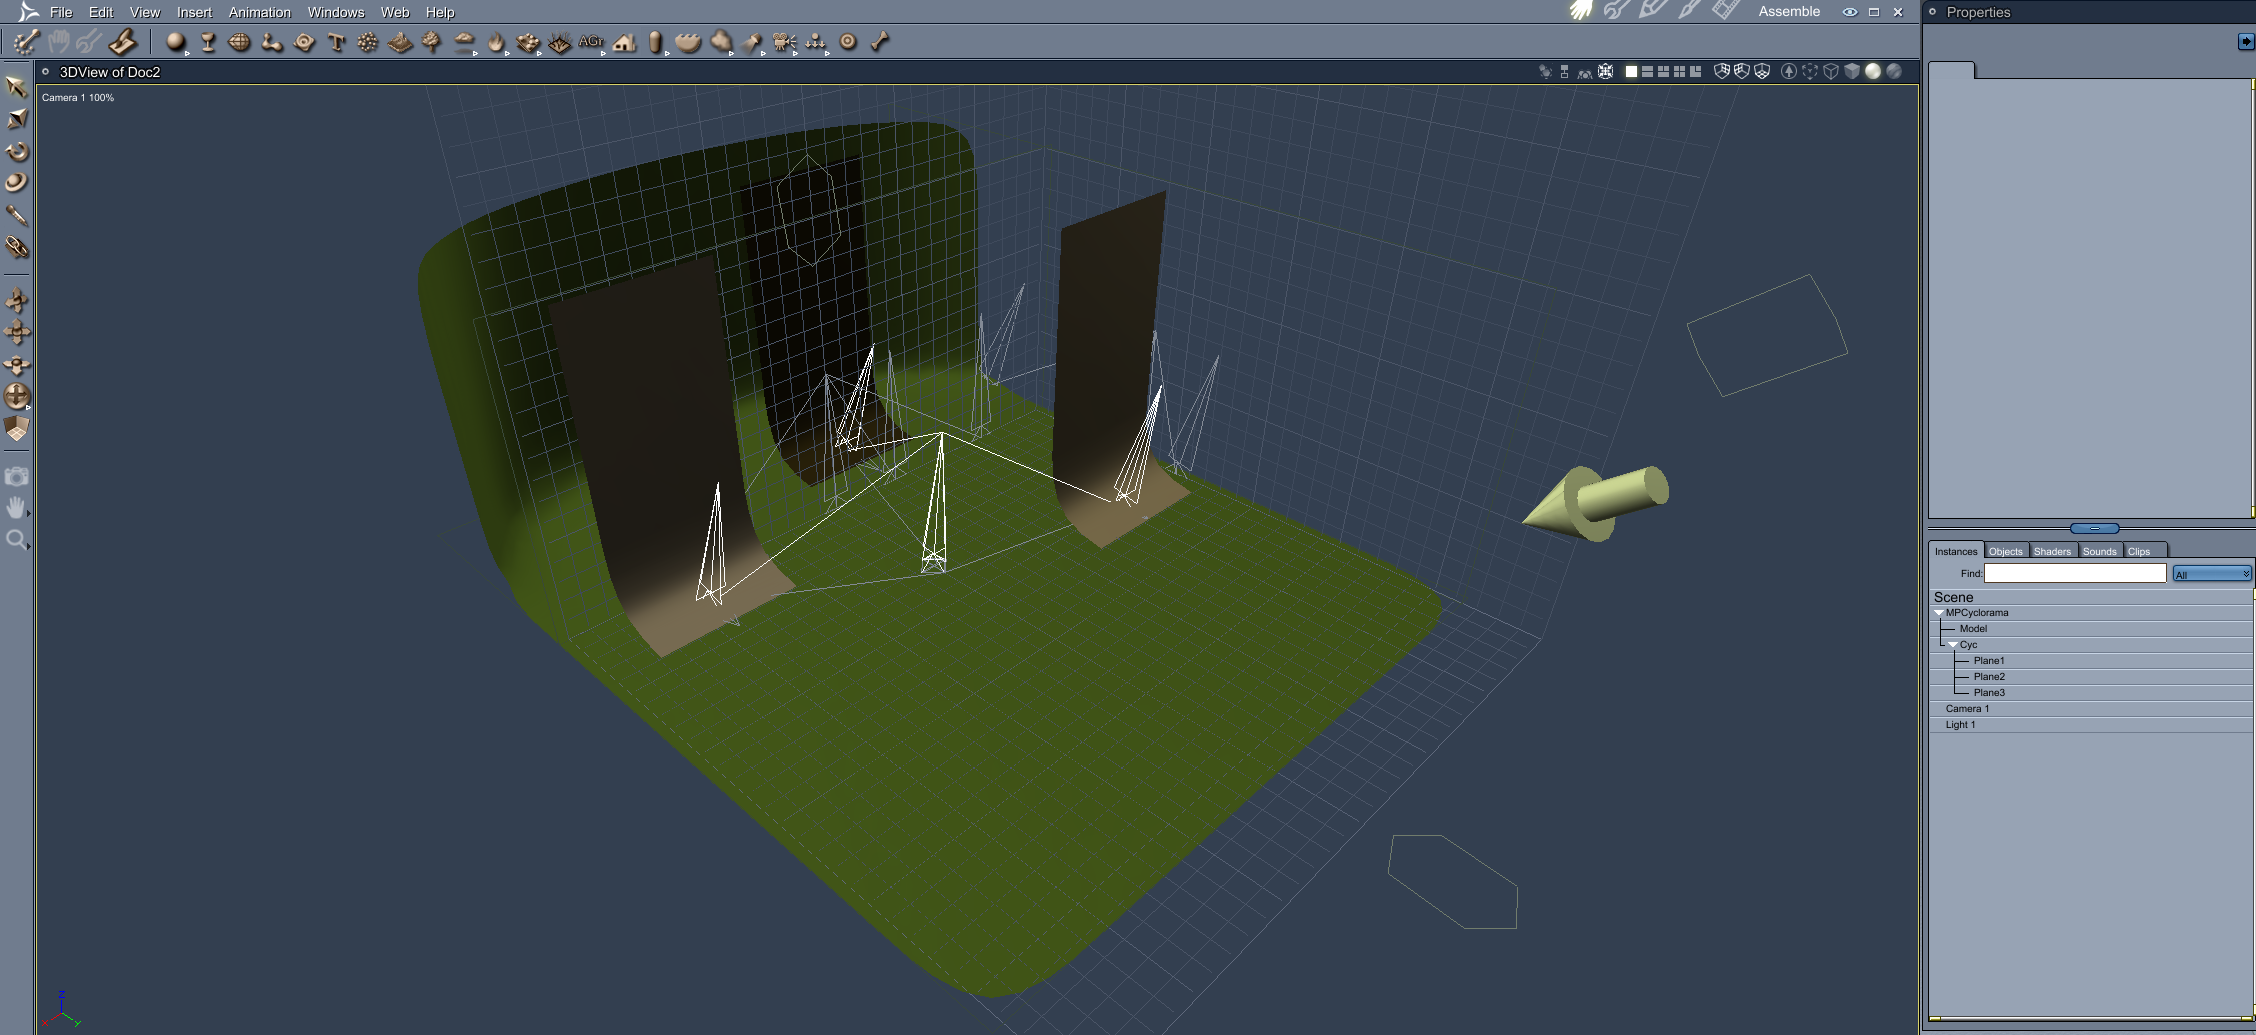Open the View menu
2256x1035 pixels.
[145, 12]
